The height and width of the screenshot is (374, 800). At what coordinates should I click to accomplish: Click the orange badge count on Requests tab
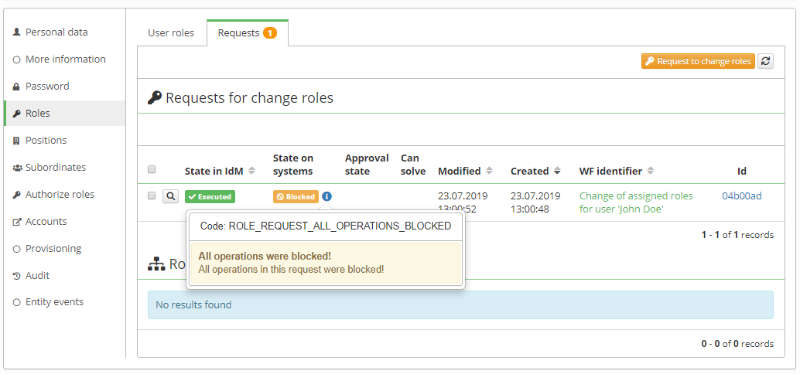click(270, 33)
